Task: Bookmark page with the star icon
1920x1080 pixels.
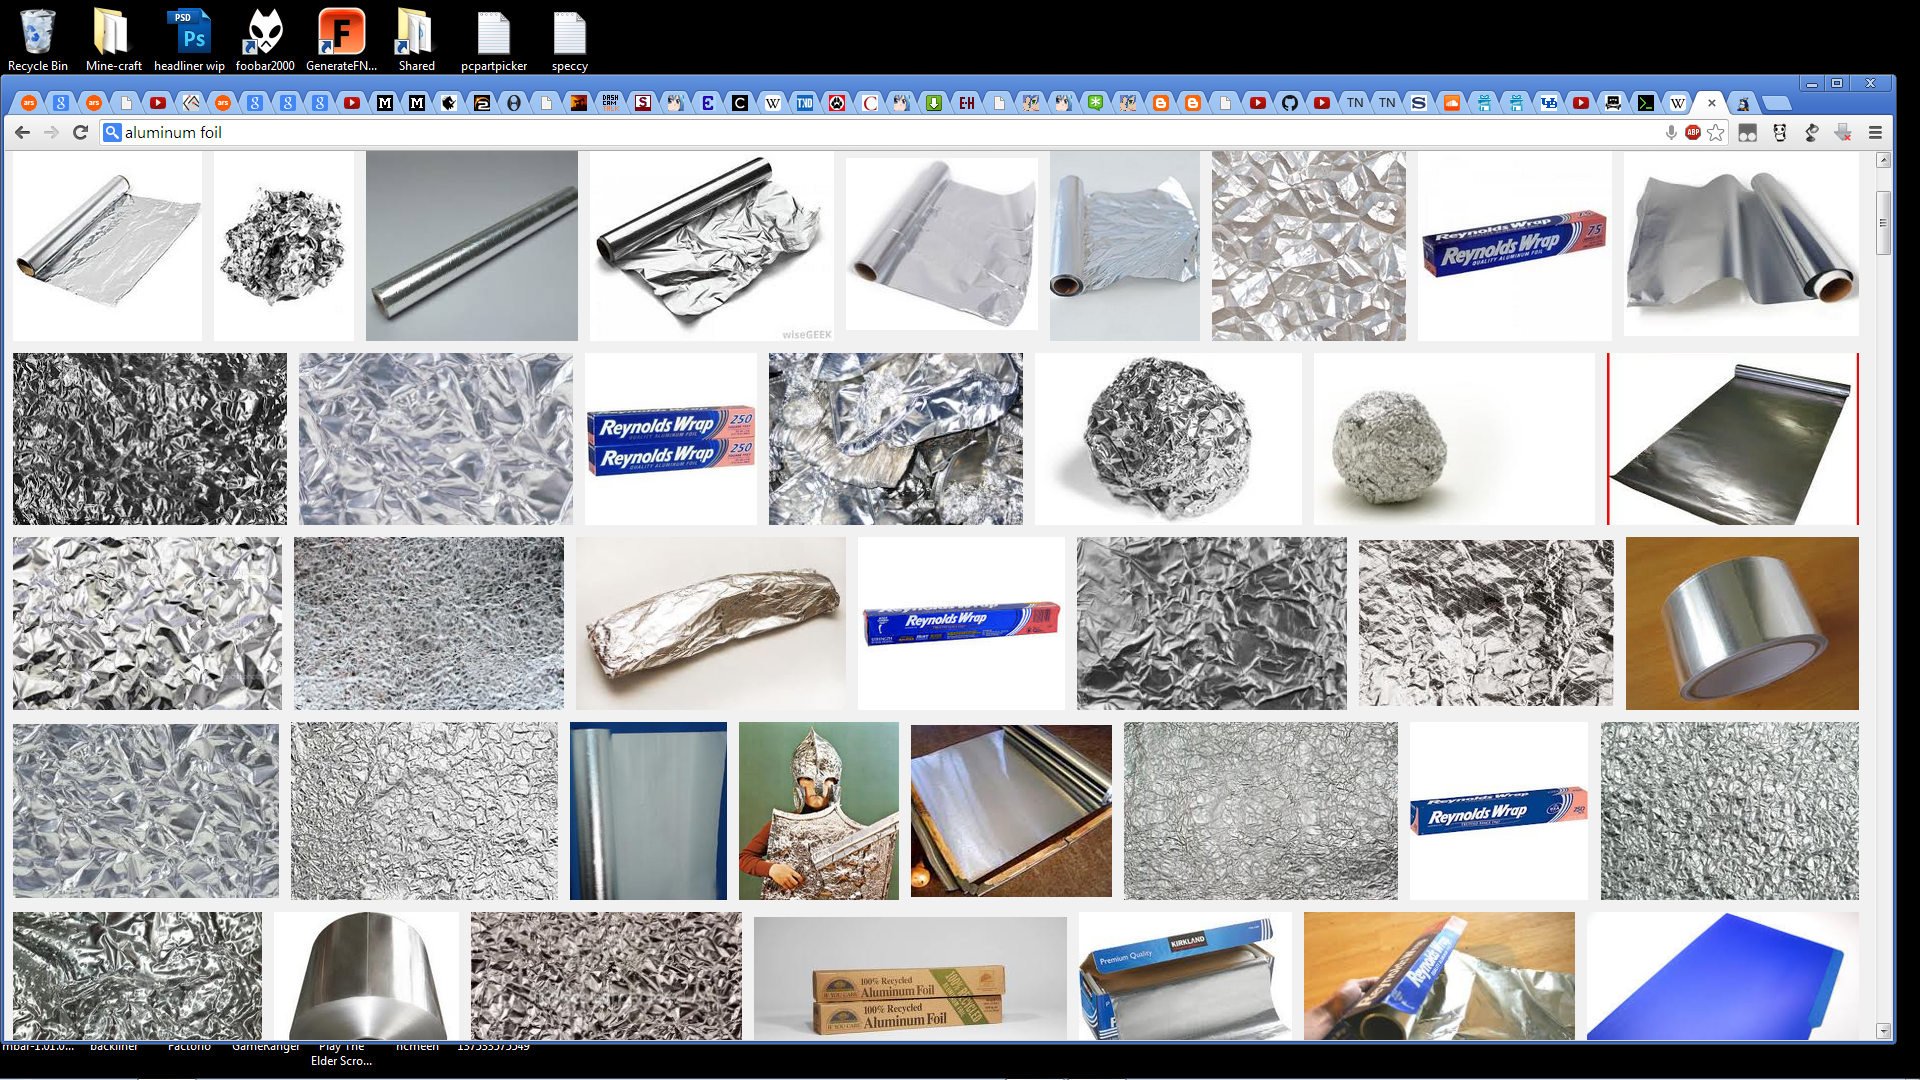Action: click(1716, 133)
